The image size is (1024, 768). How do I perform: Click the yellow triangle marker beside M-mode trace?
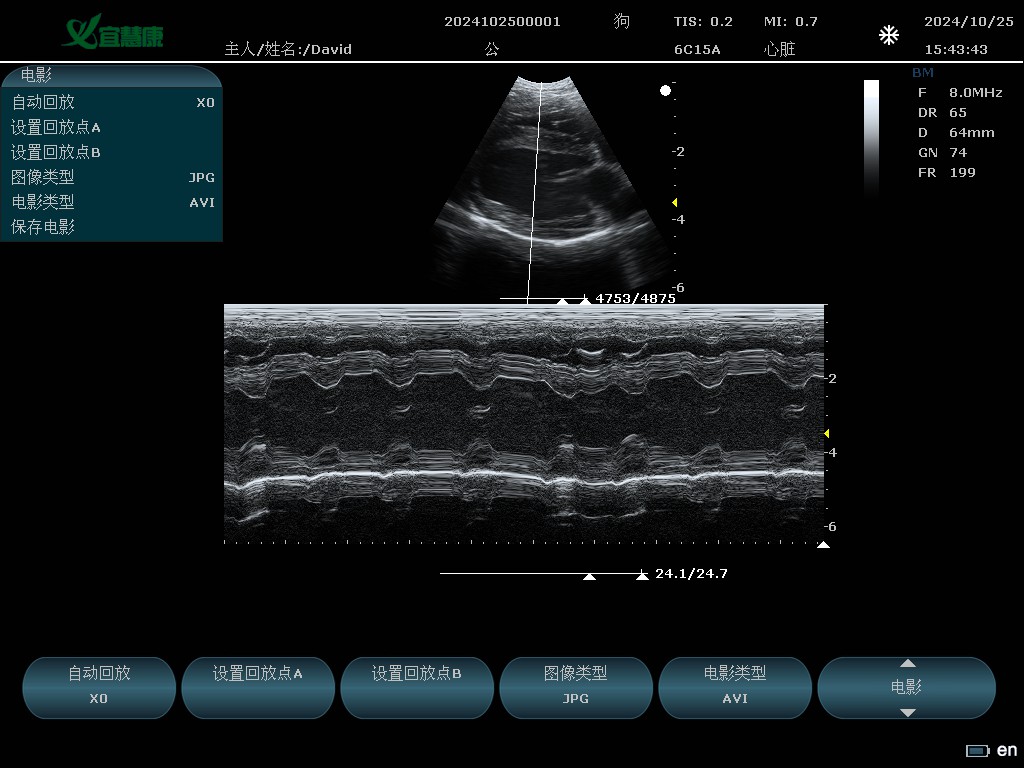(x=826, y=433)
